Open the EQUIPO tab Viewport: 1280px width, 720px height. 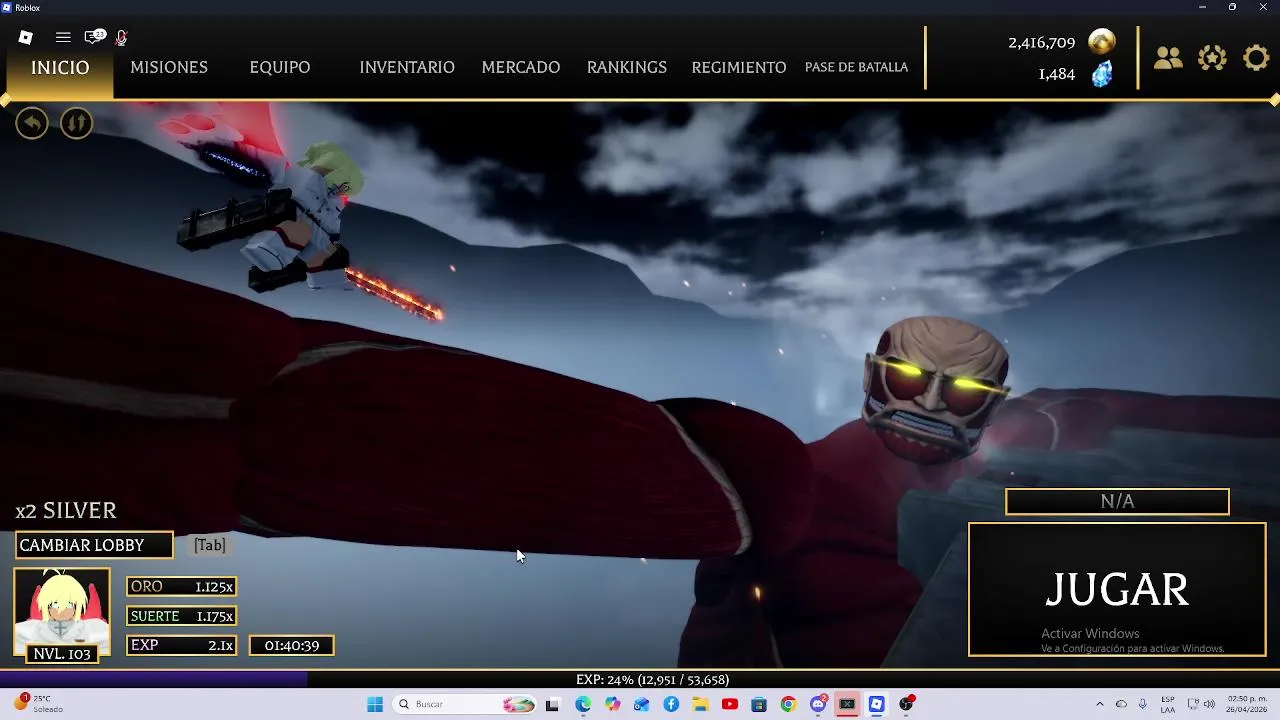coord(280,67)
